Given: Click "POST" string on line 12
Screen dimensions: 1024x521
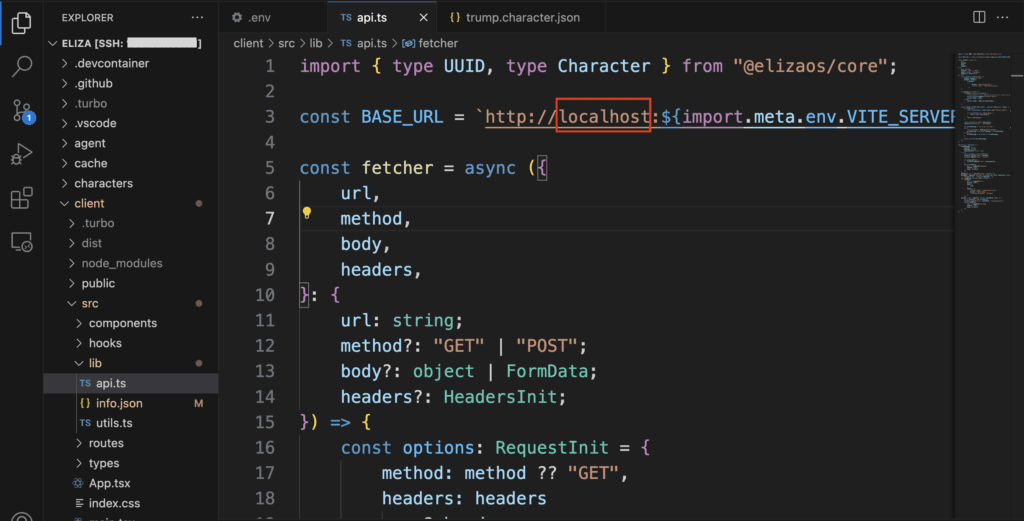Looking at the screenshot, I should pos(547,346).
